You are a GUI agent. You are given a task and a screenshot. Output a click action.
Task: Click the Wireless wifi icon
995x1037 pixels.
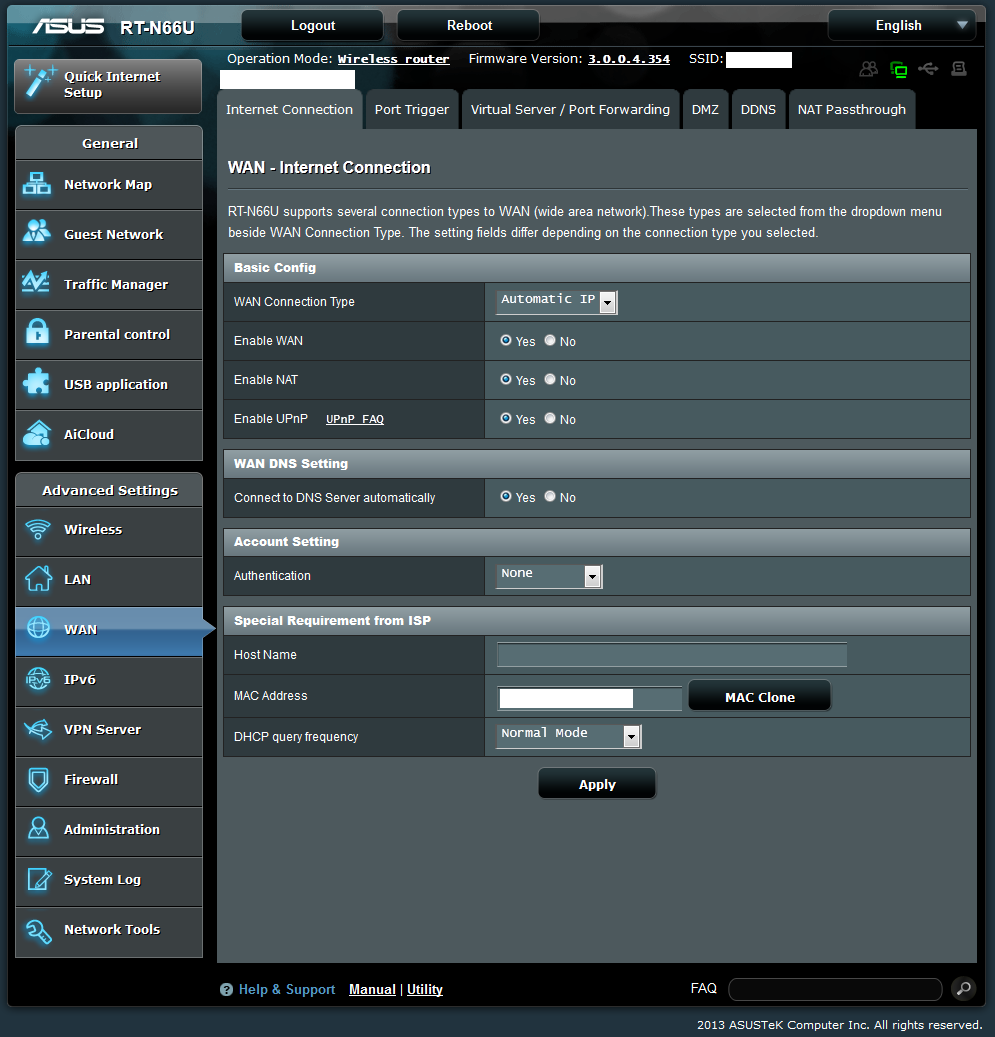point(38,529)
